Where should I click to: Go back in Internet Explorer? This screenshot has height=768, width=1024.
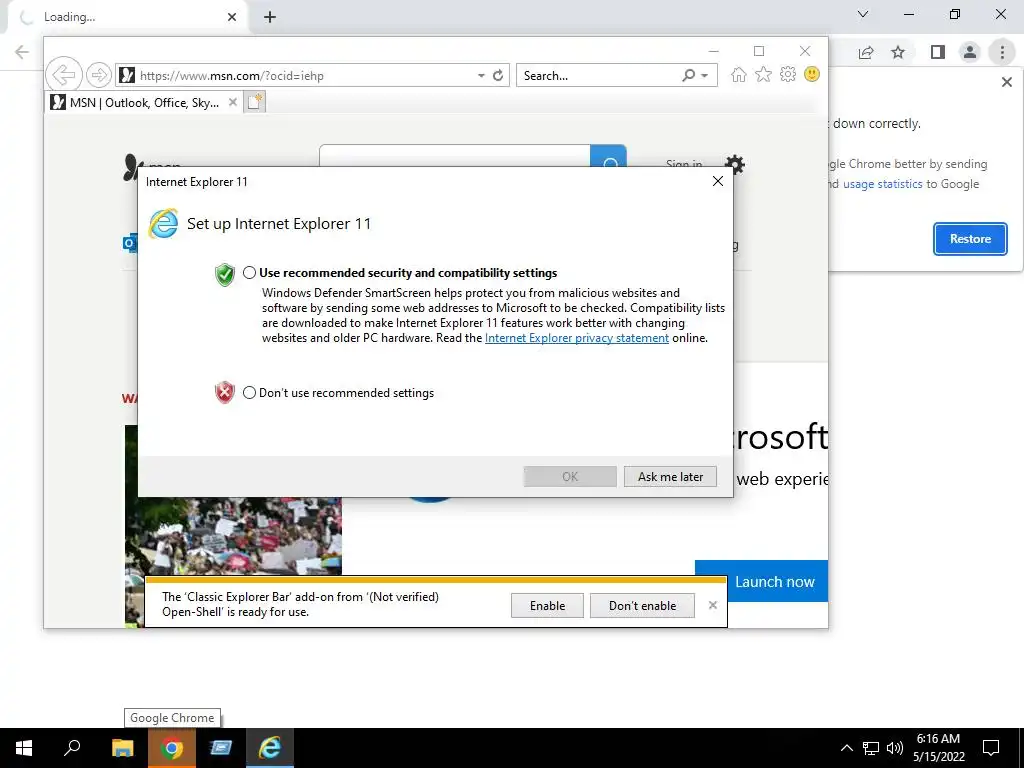[64, 74]
